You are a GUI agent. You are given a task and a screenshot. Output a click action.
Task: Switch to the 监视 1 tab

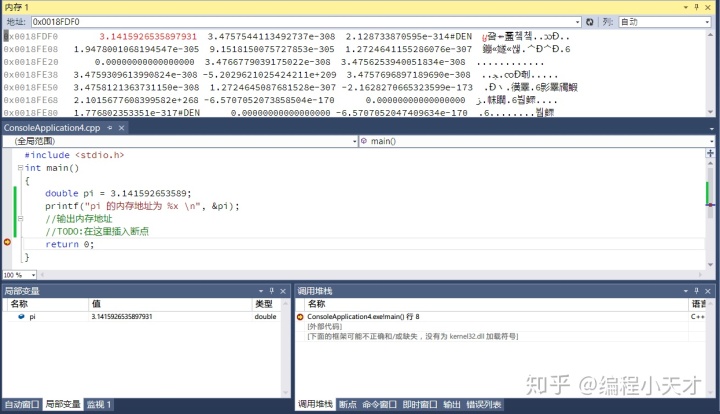point(99,404)
